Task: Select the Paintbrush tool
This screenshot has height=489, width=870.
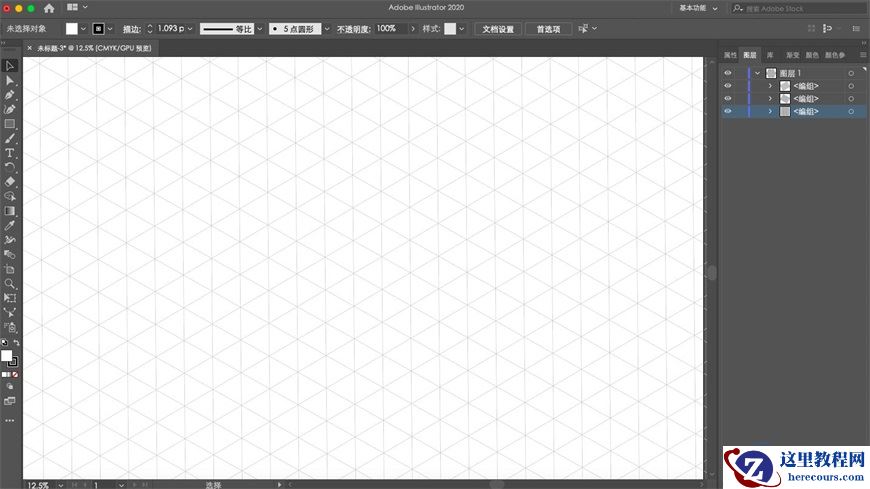Action: [9, 138]
